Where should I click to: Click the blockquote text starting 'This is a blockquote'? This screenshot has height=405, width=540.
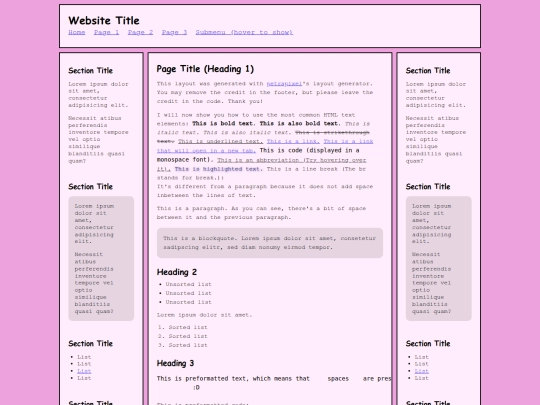270,243
